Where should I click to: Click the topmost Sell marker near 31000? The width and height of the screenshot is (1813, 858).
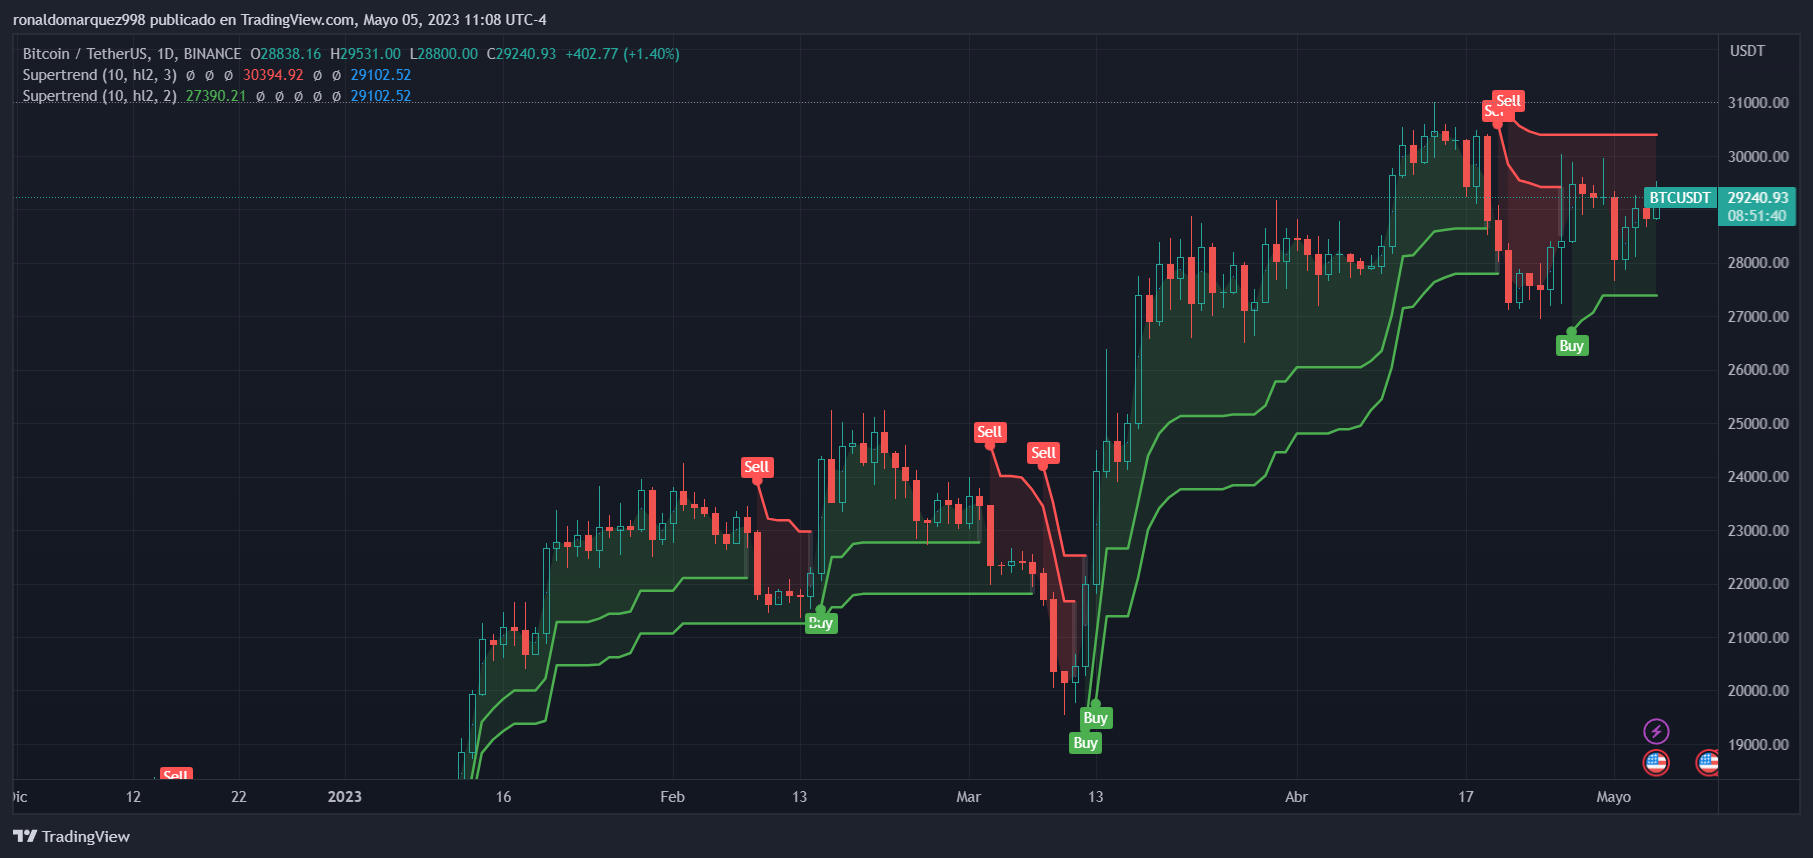(1508, 101)
